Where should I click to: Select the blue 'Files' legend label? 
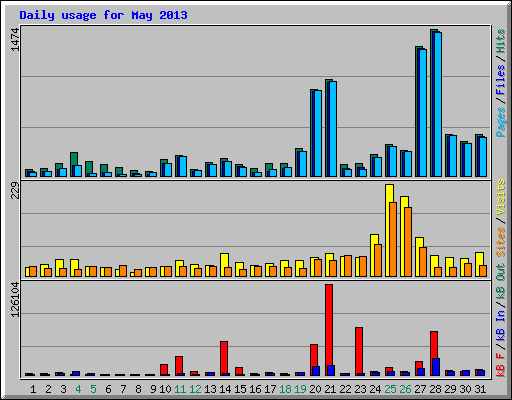point(501,80)
